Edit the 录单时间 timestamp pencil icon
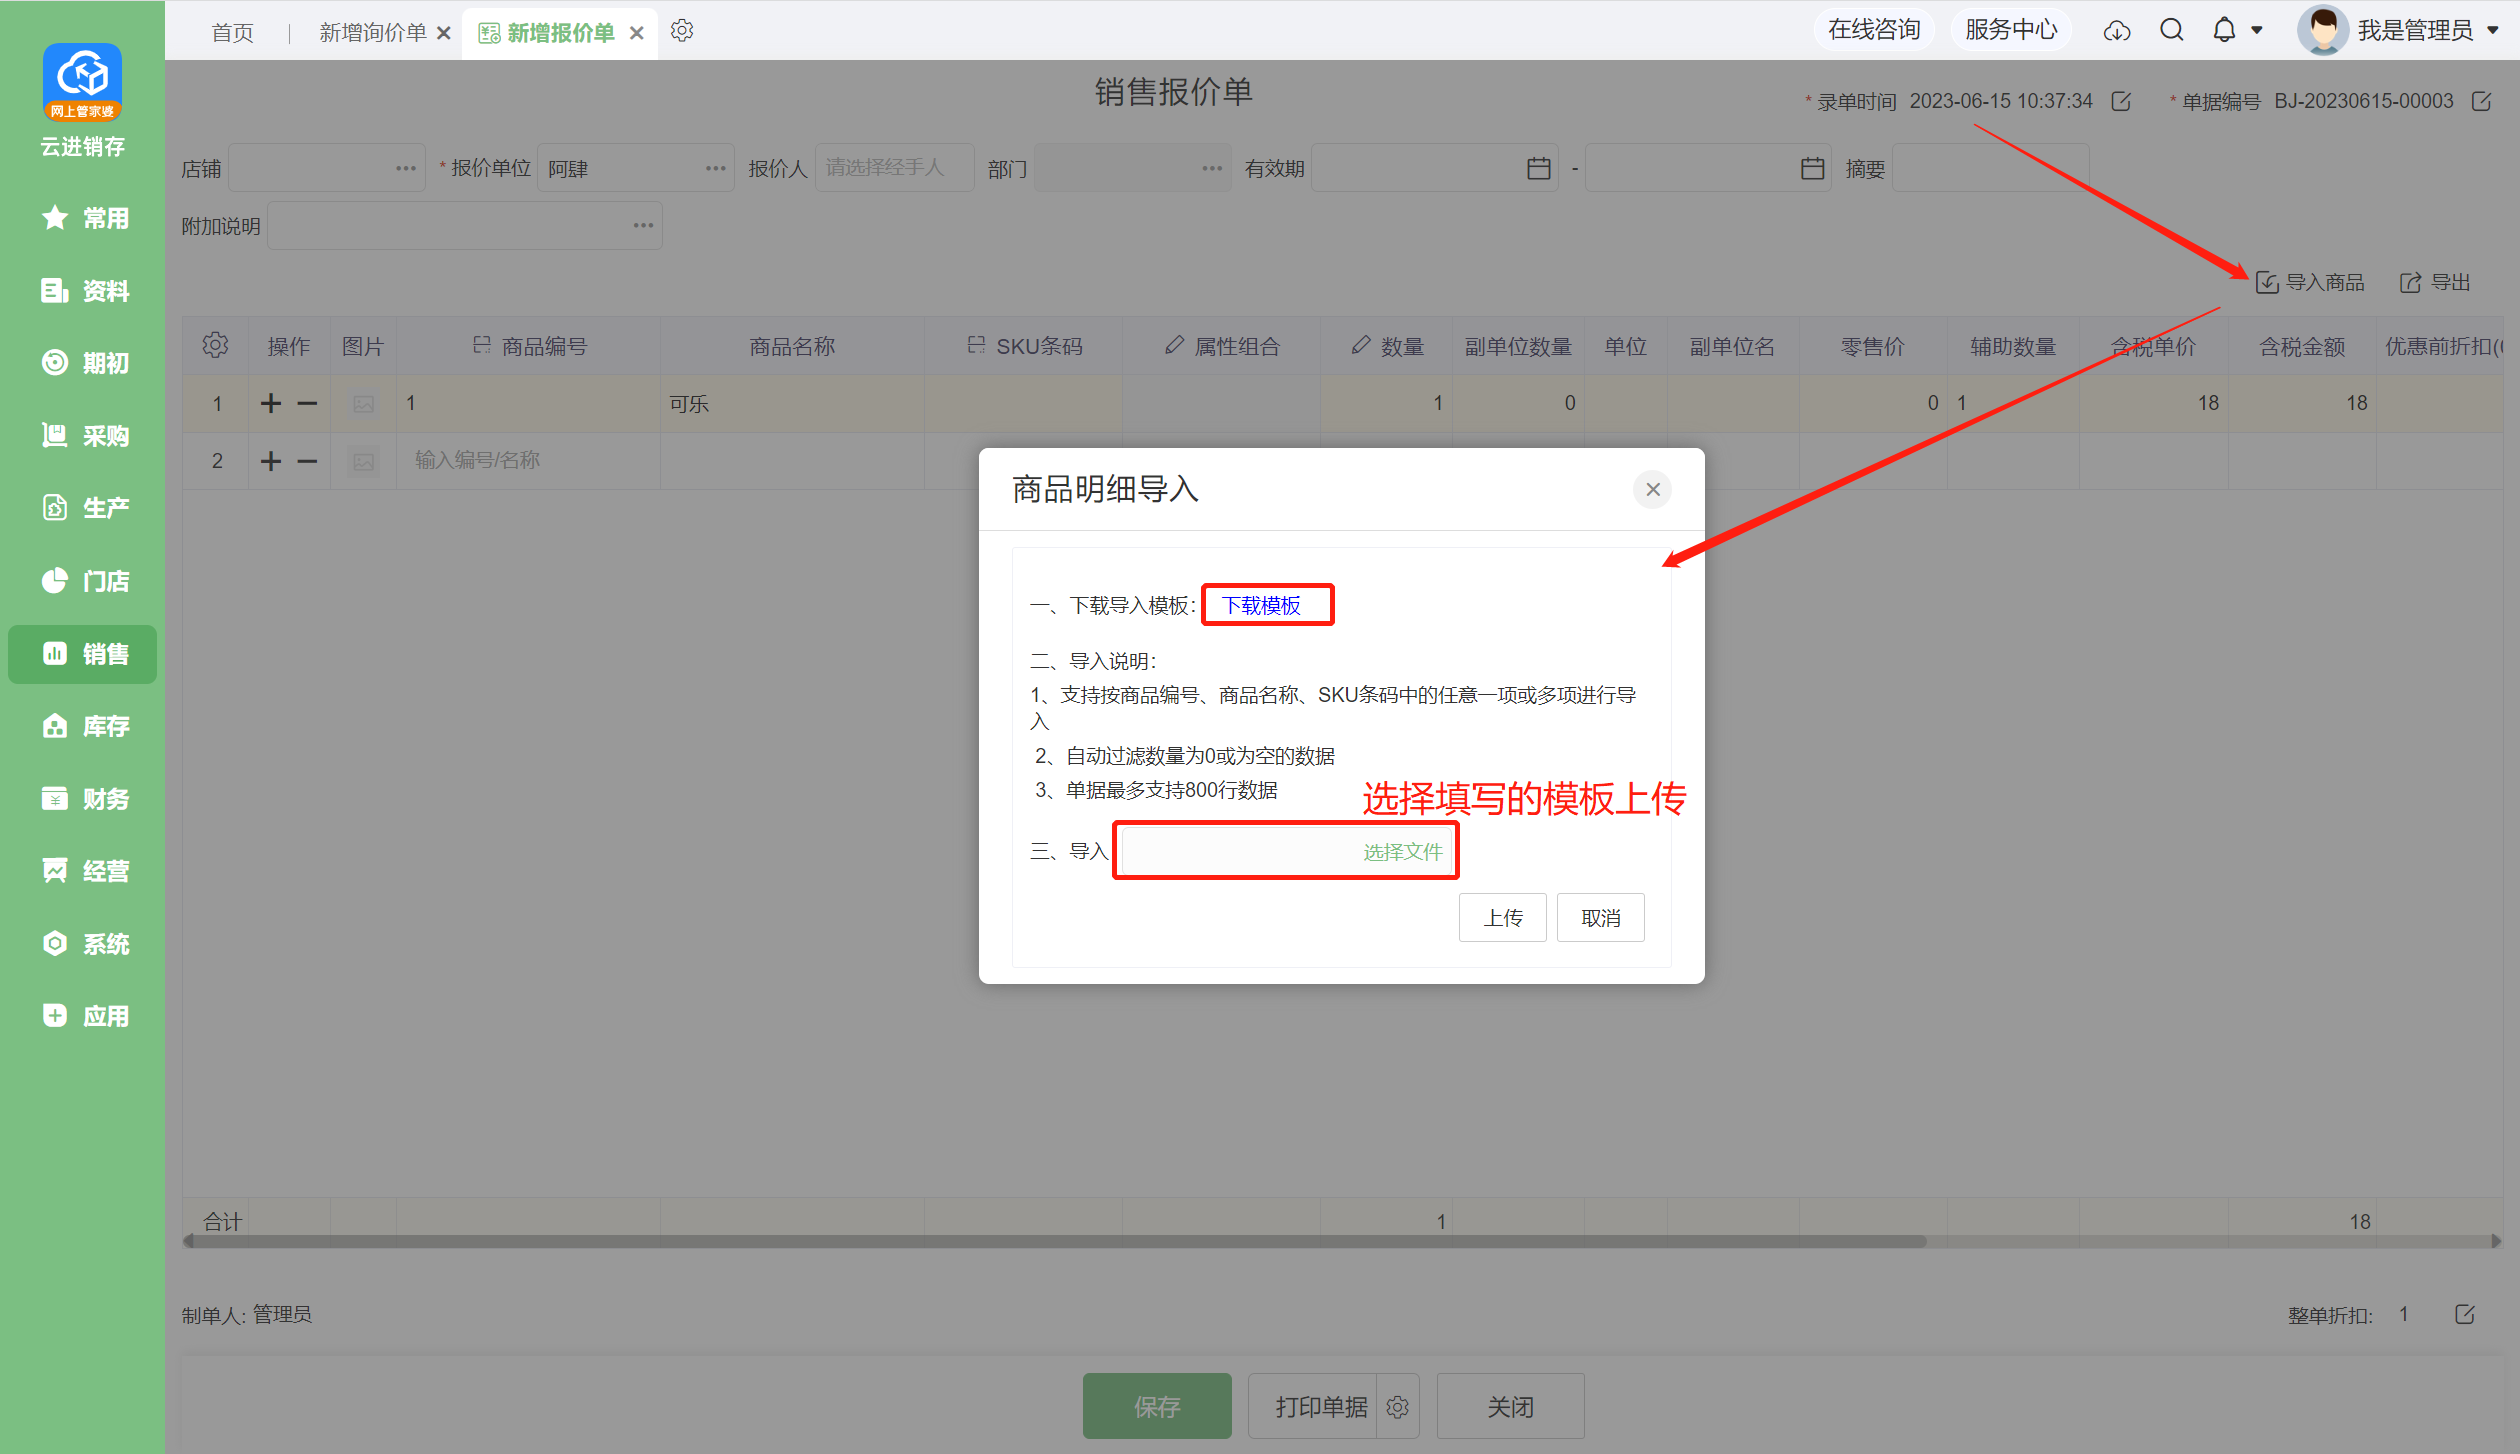The image size is (2520, 1454). point(2121,101)
